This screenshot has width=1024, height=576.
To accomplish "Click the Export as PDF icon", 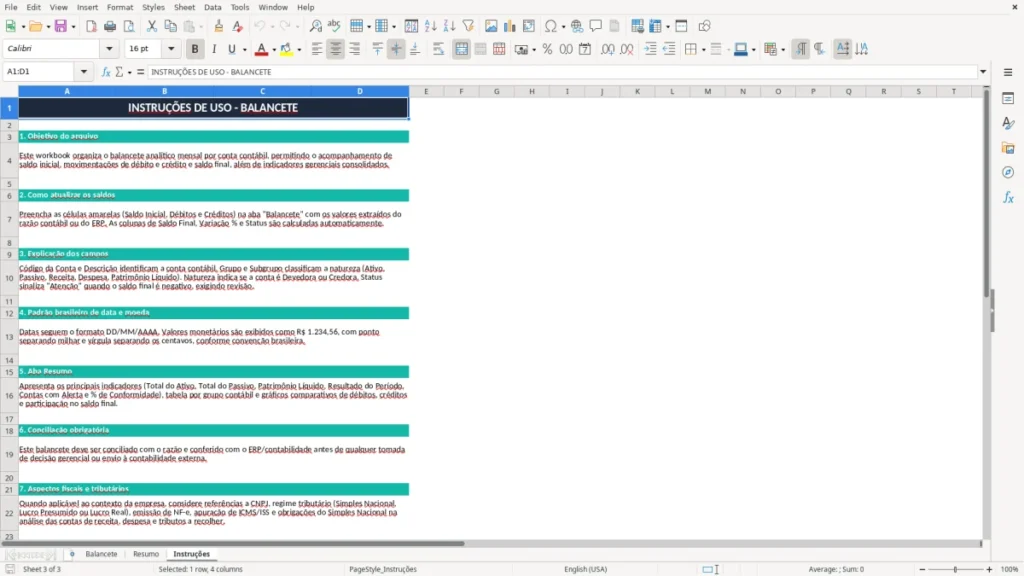I will (x=91, y=26).
